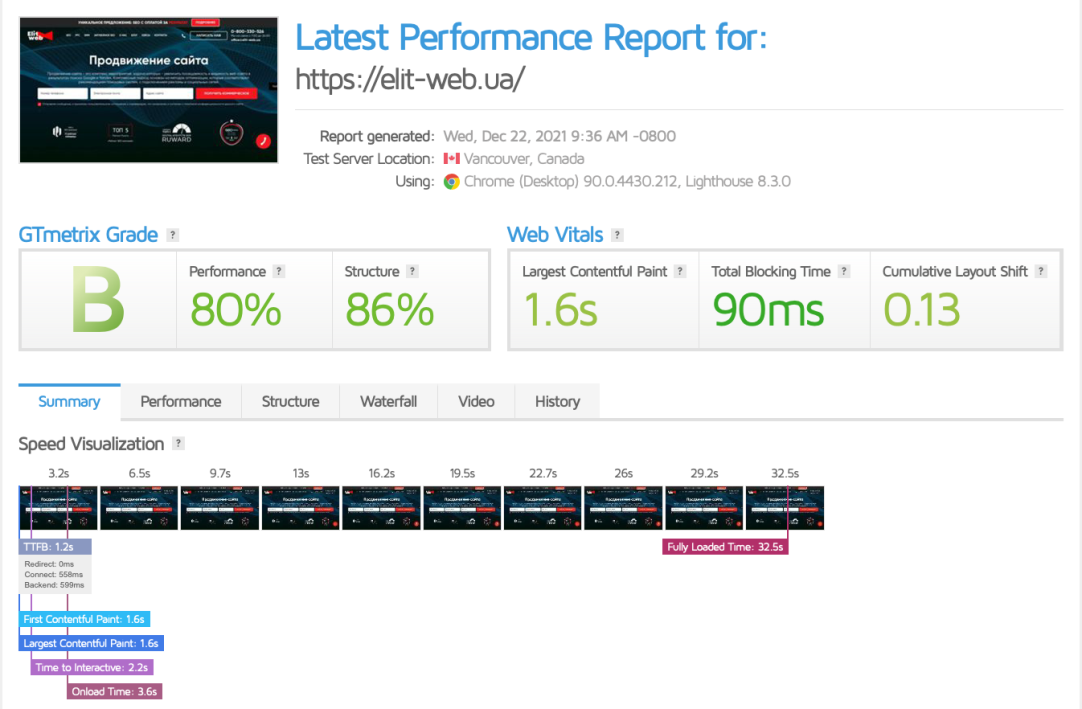The width and height of the screenshot is (1082, 709).
Task: Select the 26s filmstrip frame
Action: pyautogui.click(x=623, y=507)
